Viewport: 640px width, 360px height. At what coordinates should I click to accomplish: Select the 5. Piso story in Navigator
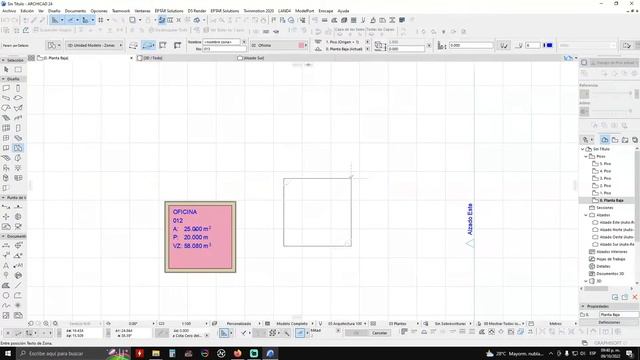(x=605, y=164)
